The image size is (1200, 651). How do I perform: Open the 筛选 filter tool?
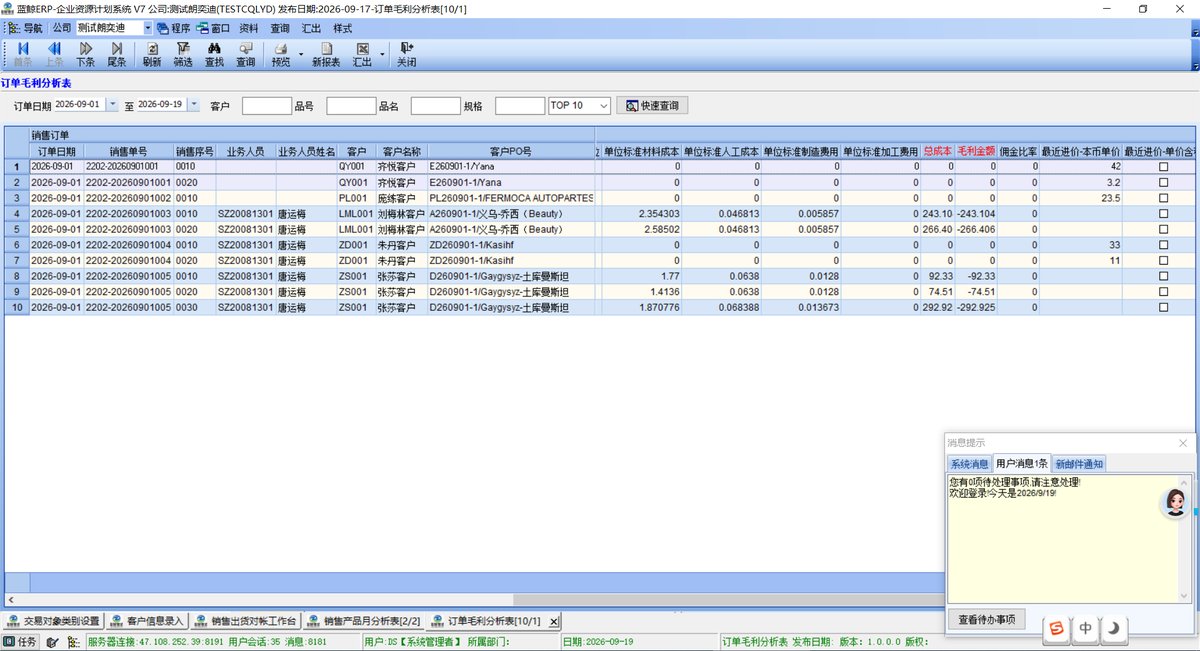[x=183, y=53]
